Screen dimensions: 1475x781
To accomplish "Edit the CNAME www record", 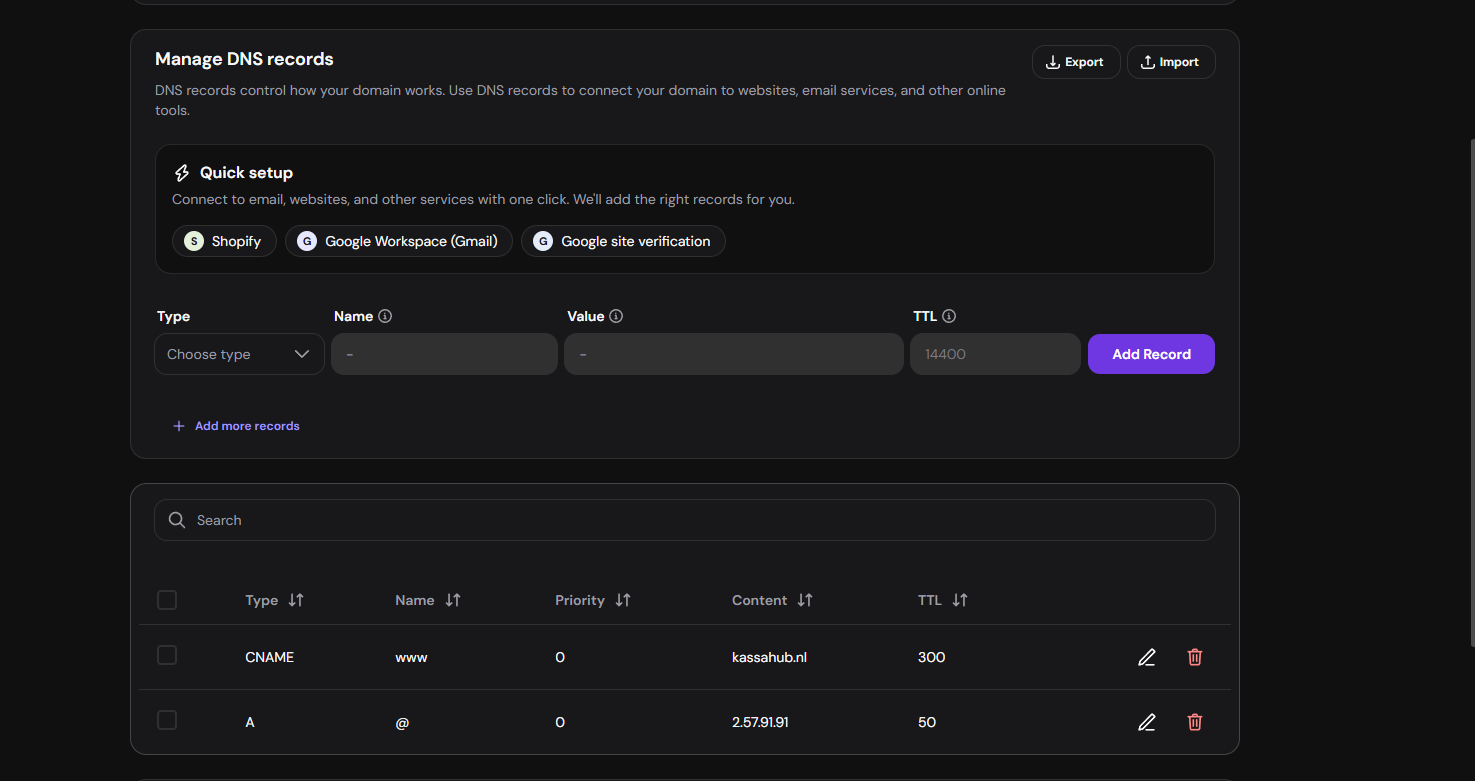I will click(x=1147, y=657).
